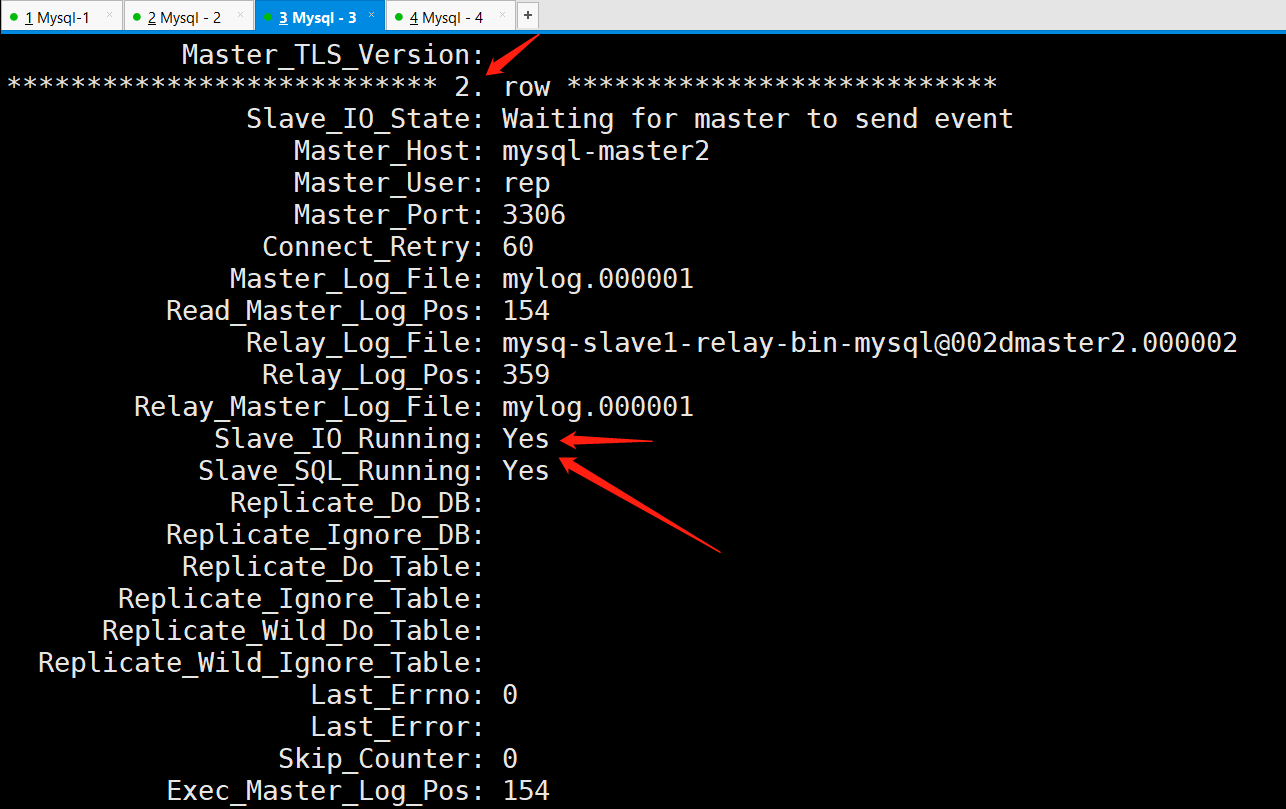Click the Slave_IO_Running Yes value
1286x809 pixels.
click(526, 439)
